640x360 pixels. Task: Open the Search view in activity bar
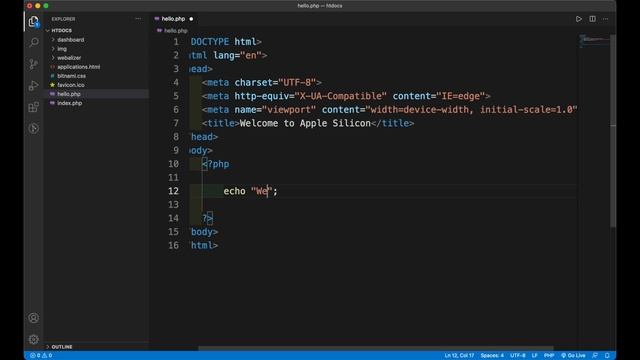(34, 42)
